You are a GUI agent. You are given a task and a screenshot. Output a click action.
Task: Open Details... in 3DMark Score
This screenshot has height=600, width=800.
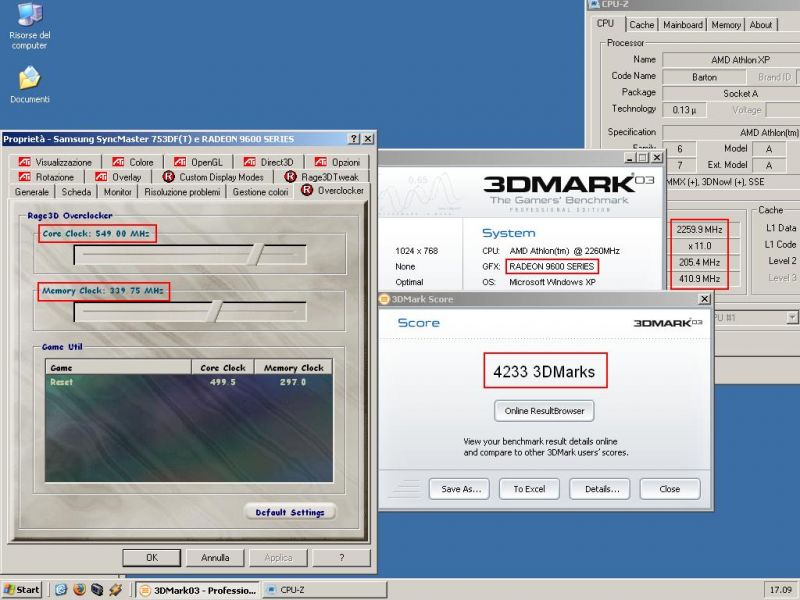coord(599,489)
